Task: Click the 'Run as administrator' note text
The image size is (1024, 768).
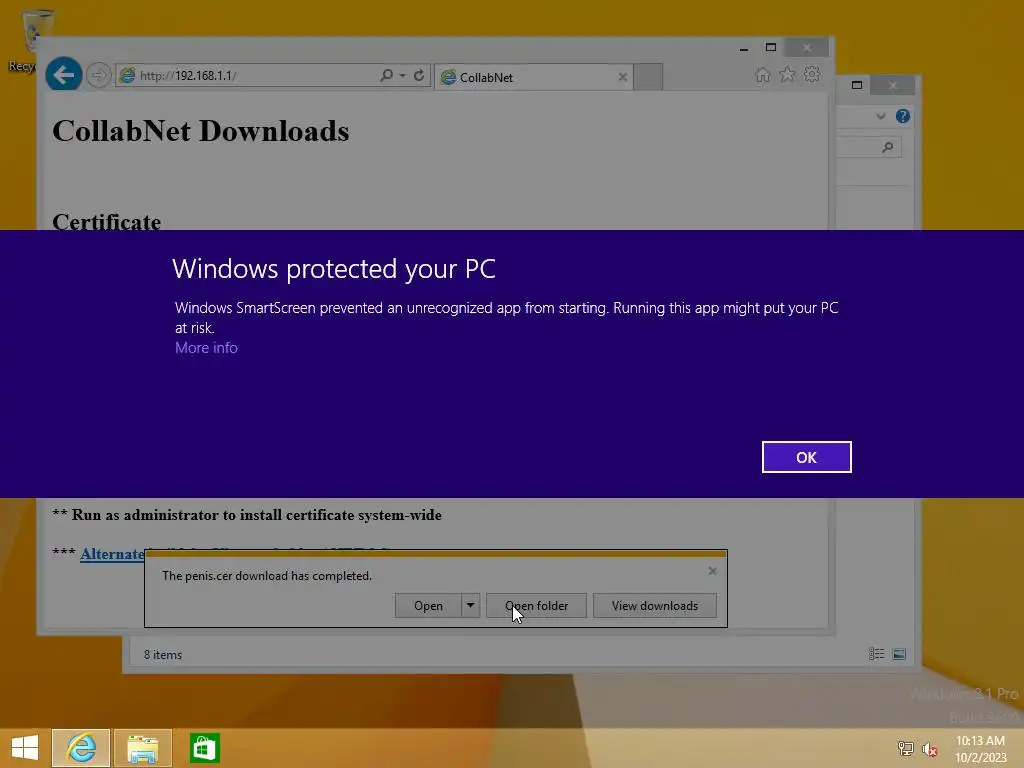Action: coord(247,515)
